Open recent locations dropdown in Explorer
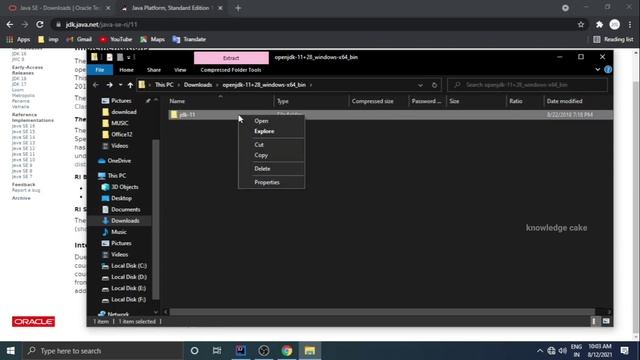 [120, 85]
